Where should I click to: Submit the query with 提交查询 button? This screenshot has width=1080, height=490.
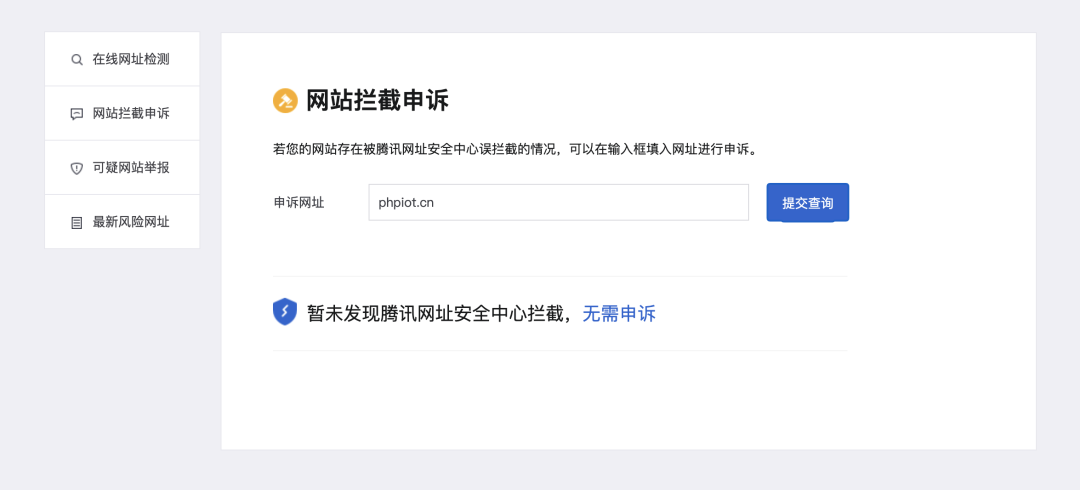pyautogui.click(x=808, y=203)
